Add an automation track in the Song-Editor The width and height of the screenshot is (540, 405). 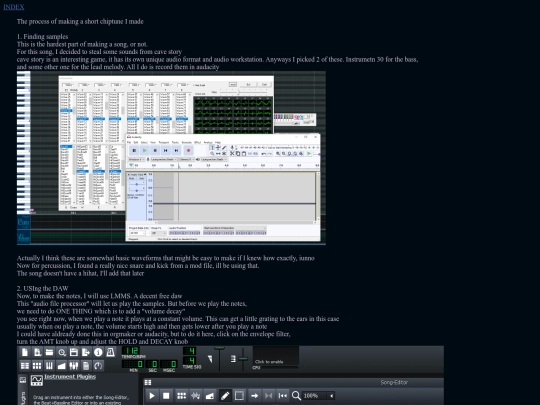click(x=210, y=395)
